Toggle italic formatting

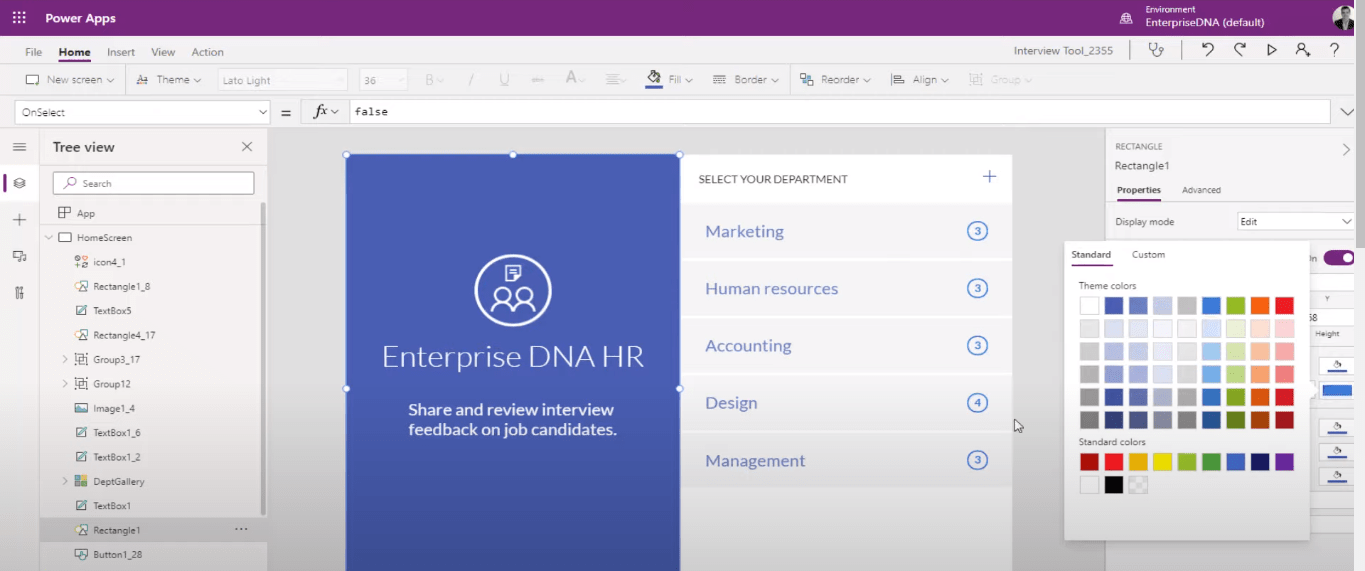coord(471,80)
